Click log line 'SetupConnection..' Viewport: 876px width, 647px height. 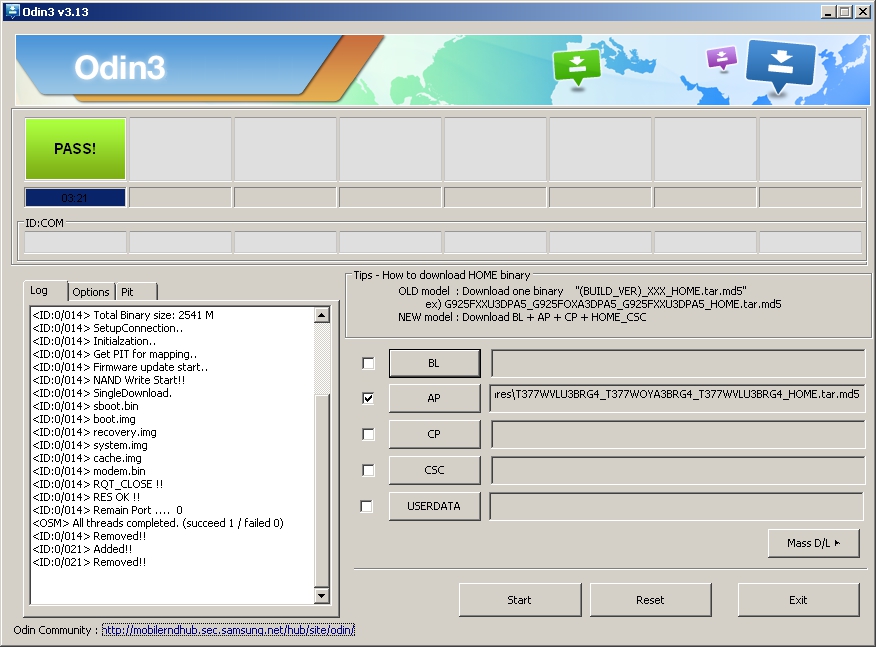[x=107, y=328]
